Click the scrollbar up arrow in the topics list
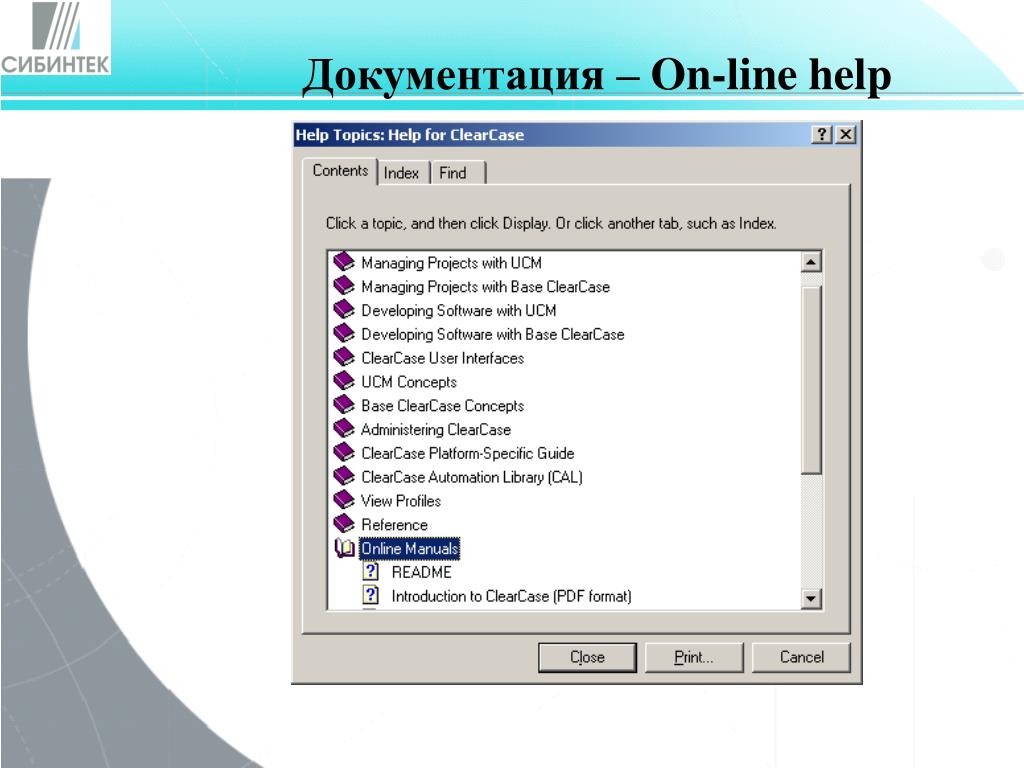 tap(810, 263)
